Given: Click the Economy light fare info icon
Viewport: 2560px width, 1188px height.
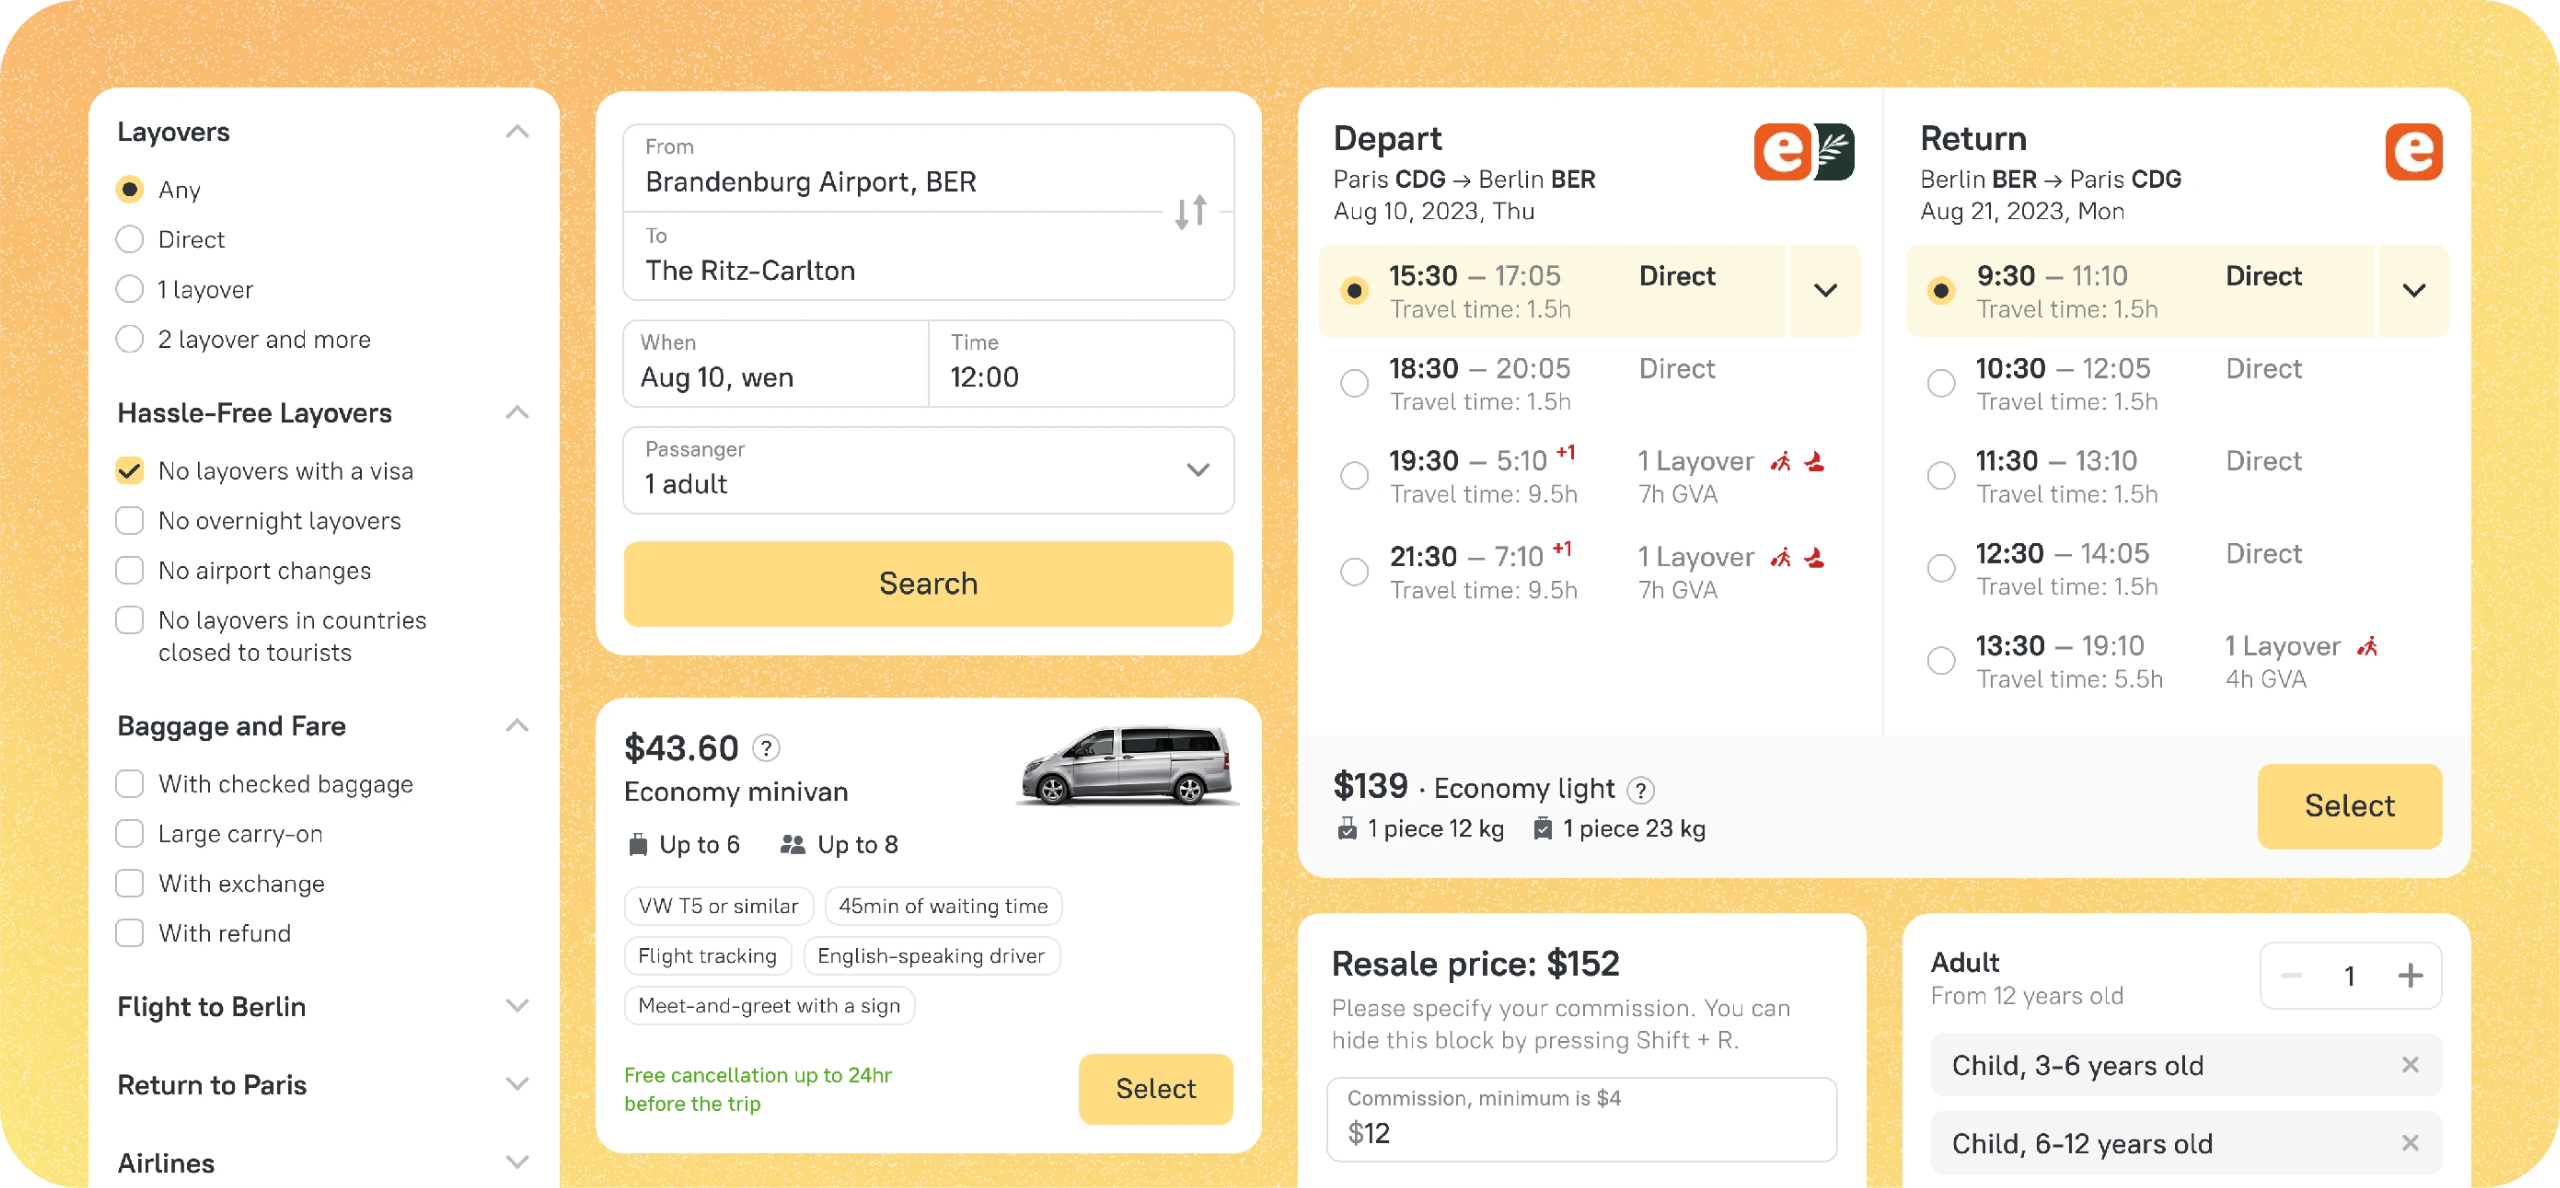Looking at the screenshot, I should [x=1640, y=790].
